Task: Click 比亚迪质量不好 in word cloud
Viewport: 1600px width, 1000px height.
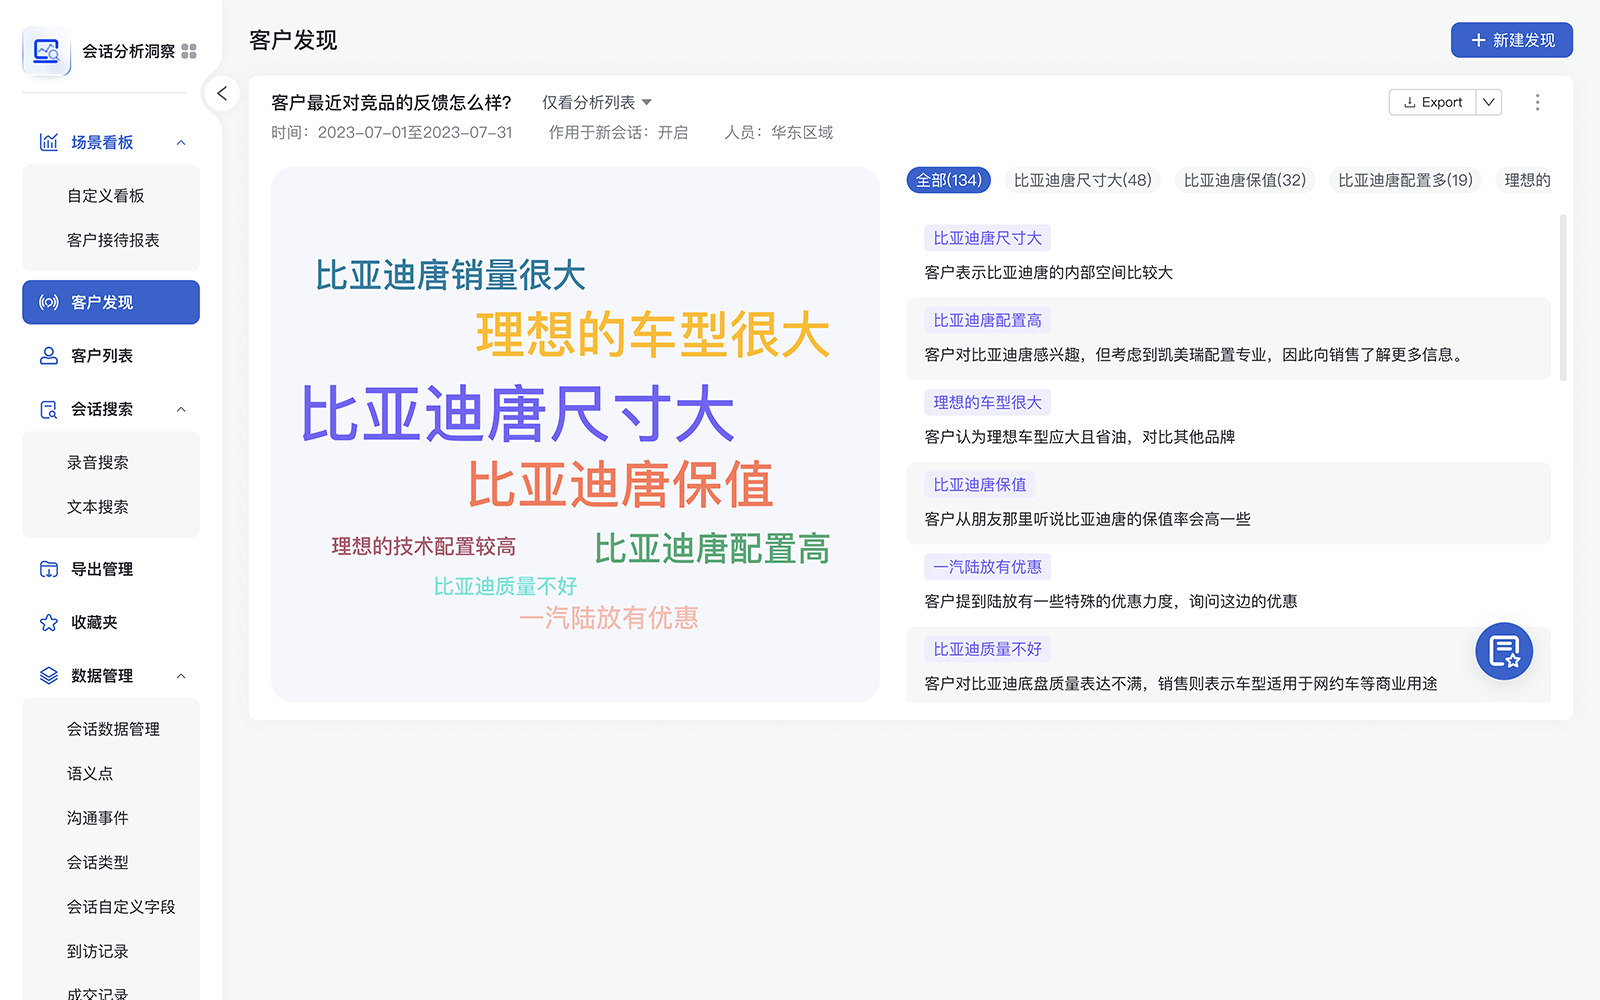Action: [505, 586]
